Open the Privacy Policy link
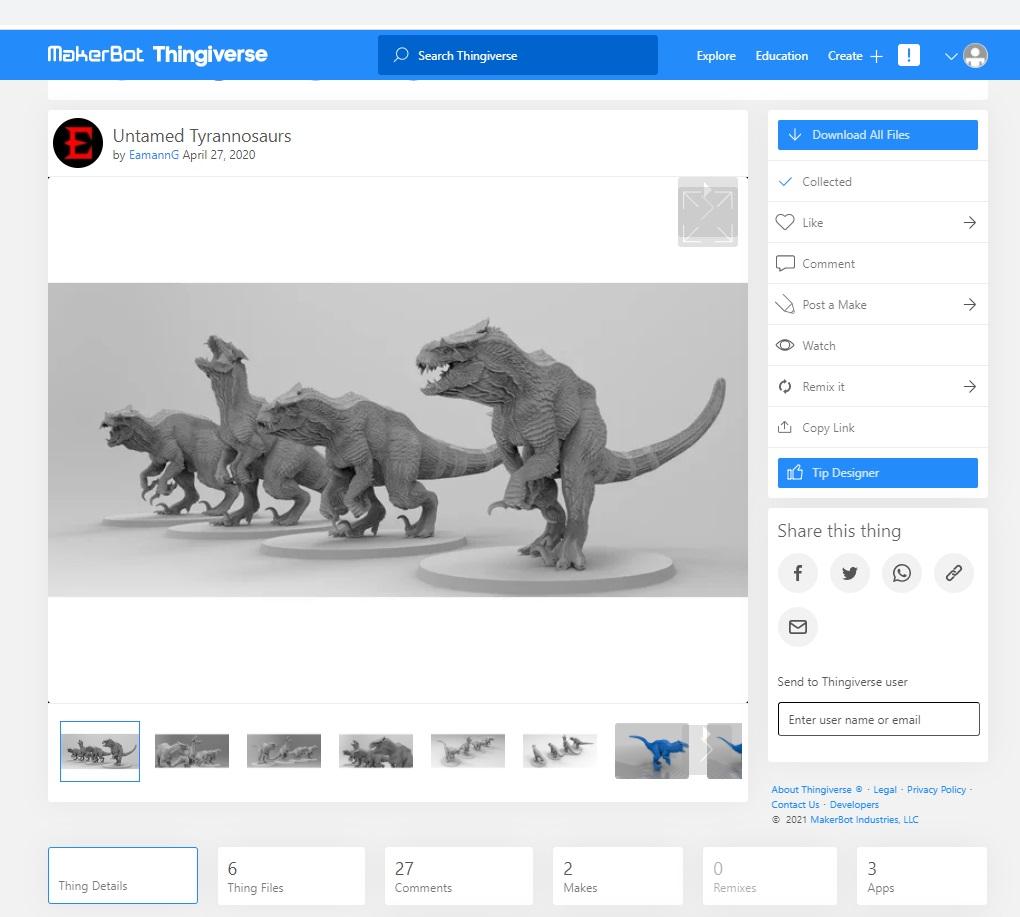 (x=936, y=790)
